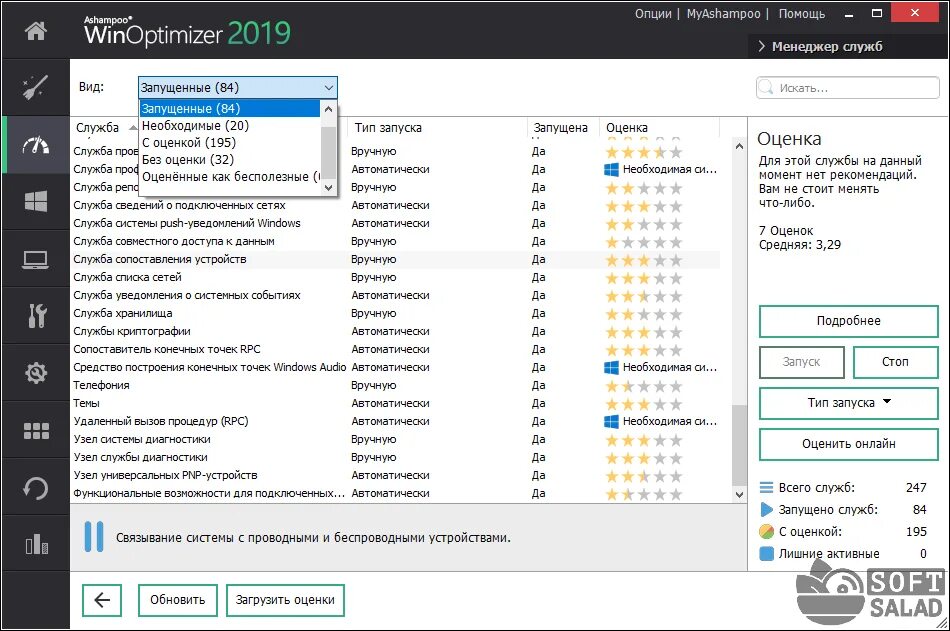This screenshot has height=631, width=950.
Task: Select 'Узел системы диагностики' row
Action: tap(396, 439)
